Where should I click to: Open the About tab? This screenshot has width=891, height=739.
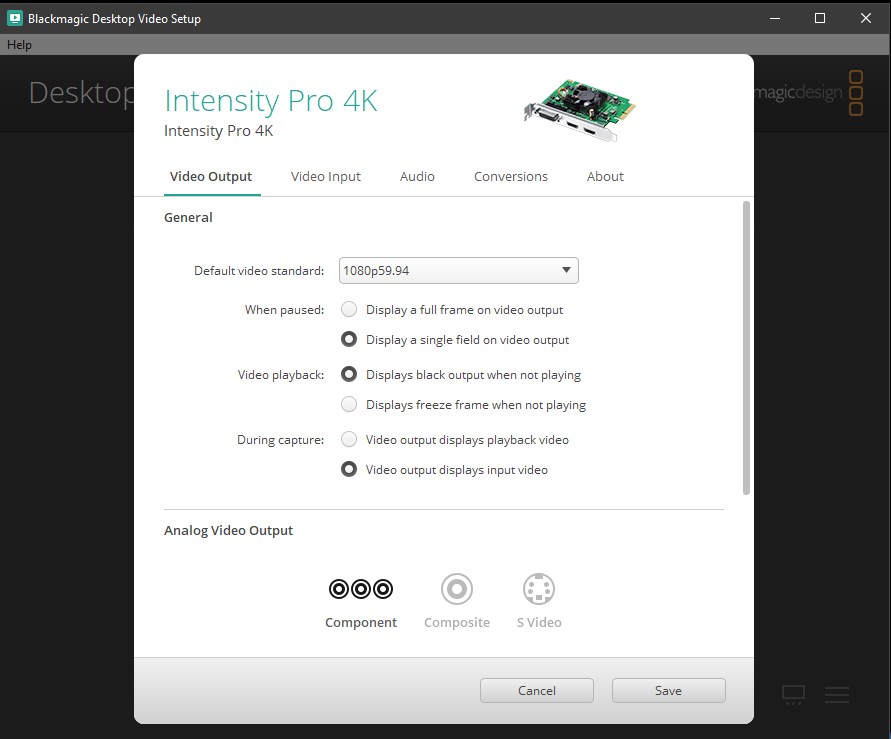(x=605, y=177)
